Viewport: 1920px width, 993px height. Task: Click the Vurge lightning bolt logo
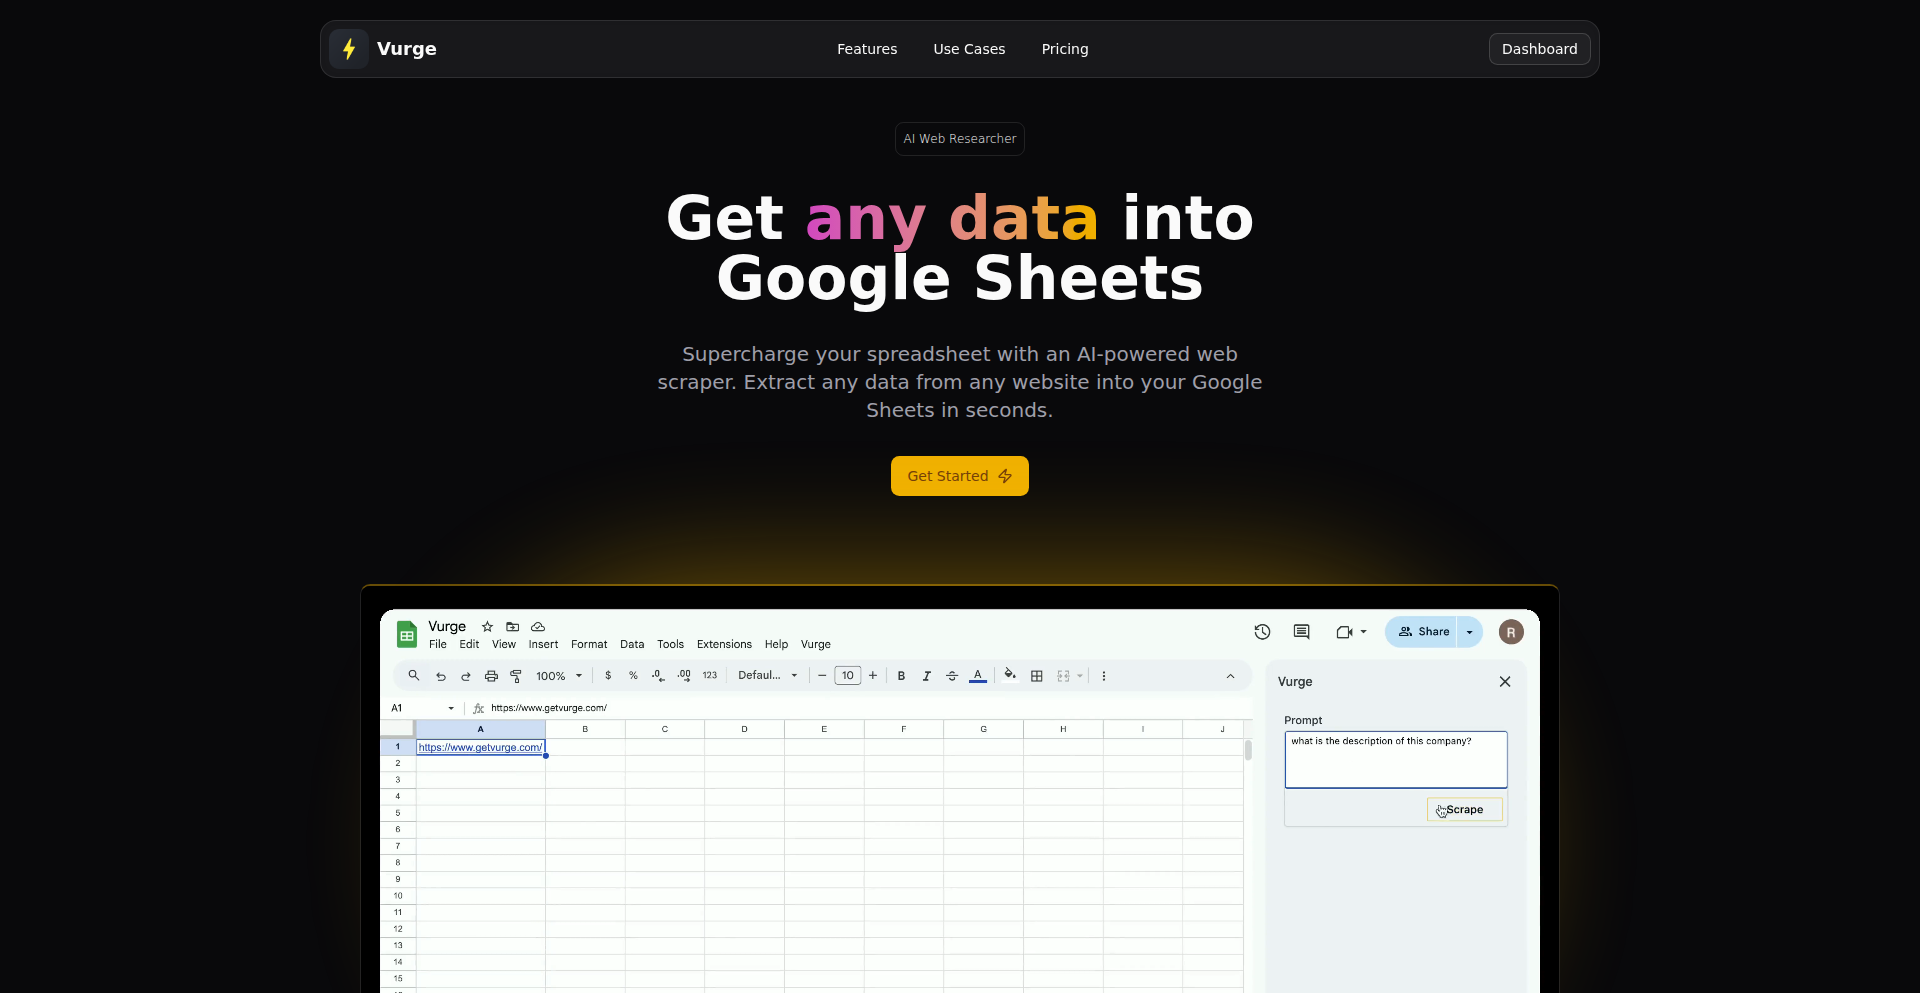349,49
